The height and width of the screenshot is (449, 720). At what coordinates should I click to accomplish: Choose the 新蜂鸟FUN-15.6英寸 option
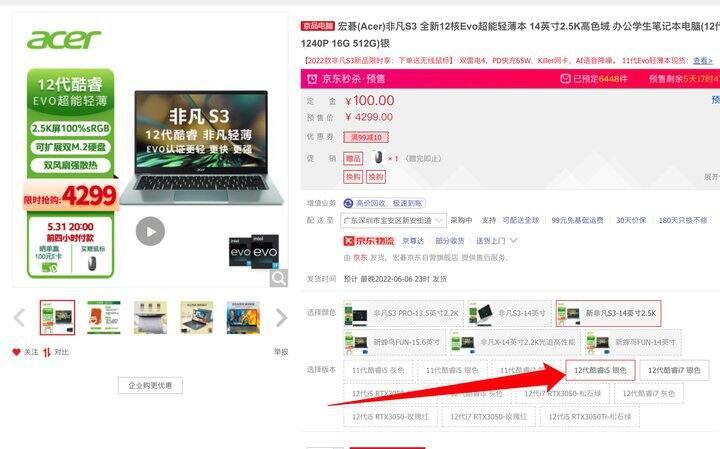(x=394, y=342)
